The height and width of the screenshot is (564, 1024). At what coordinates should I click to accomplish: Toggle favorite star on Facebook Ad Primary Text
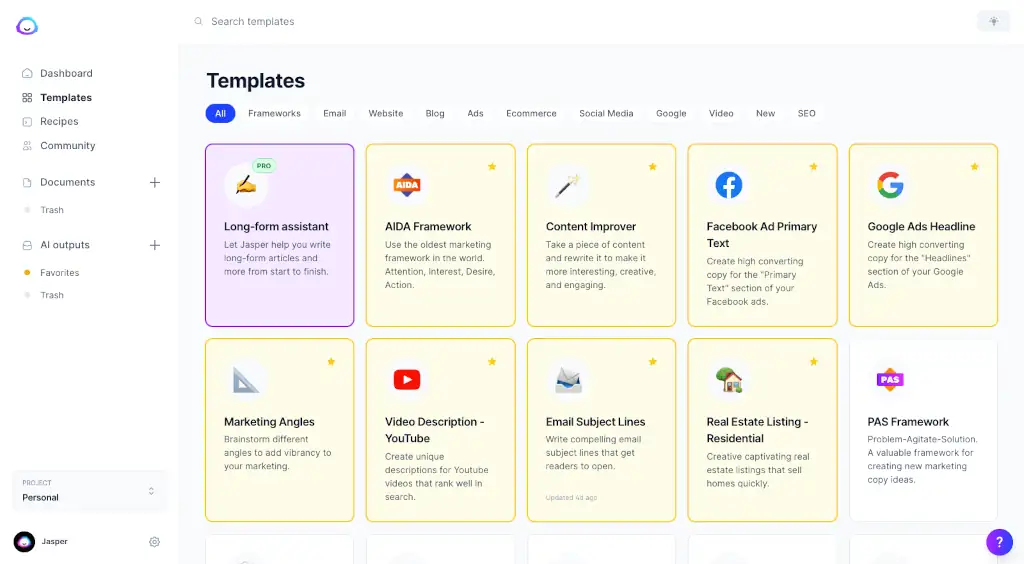[813, 166]
